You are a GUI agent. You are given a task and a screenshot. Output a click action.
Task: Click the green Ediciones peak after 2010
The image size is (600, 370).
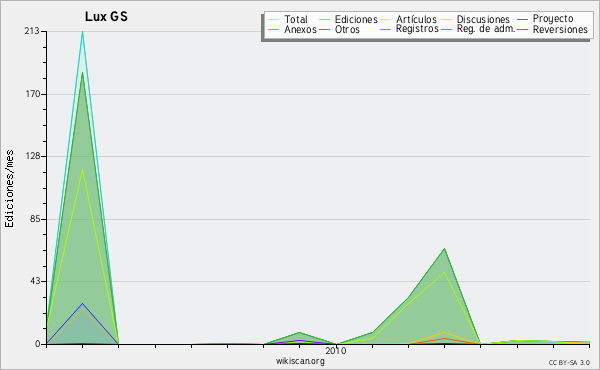click(x=444, y=249)
